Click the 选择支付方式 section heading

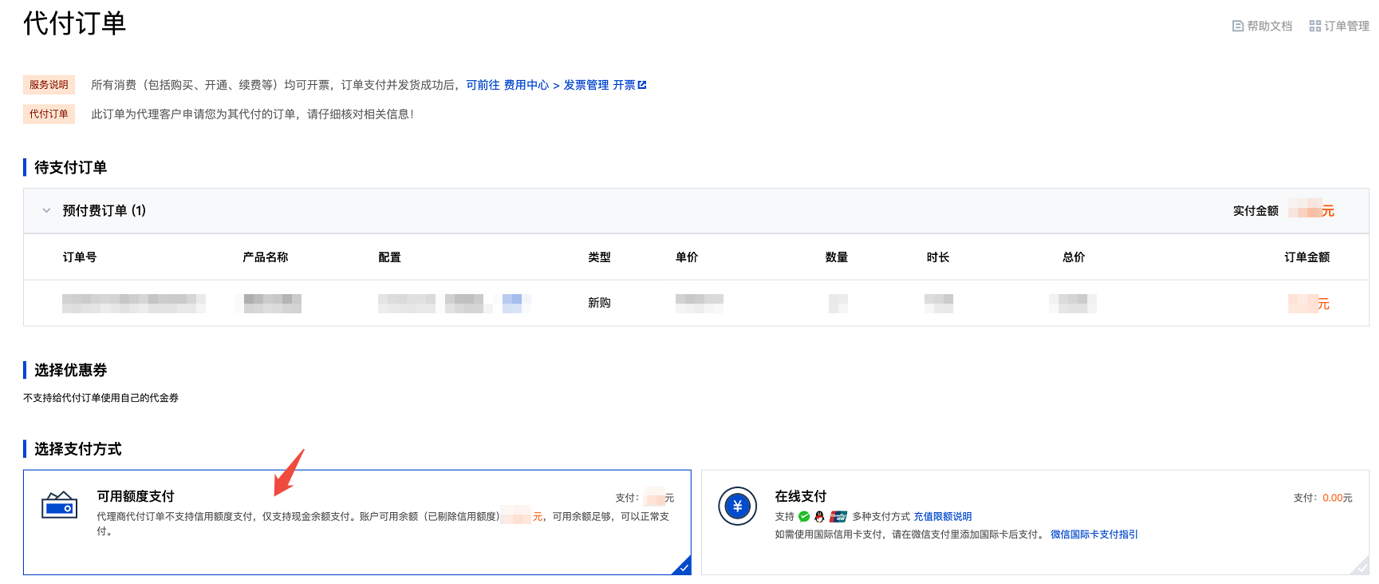point(78,449)
